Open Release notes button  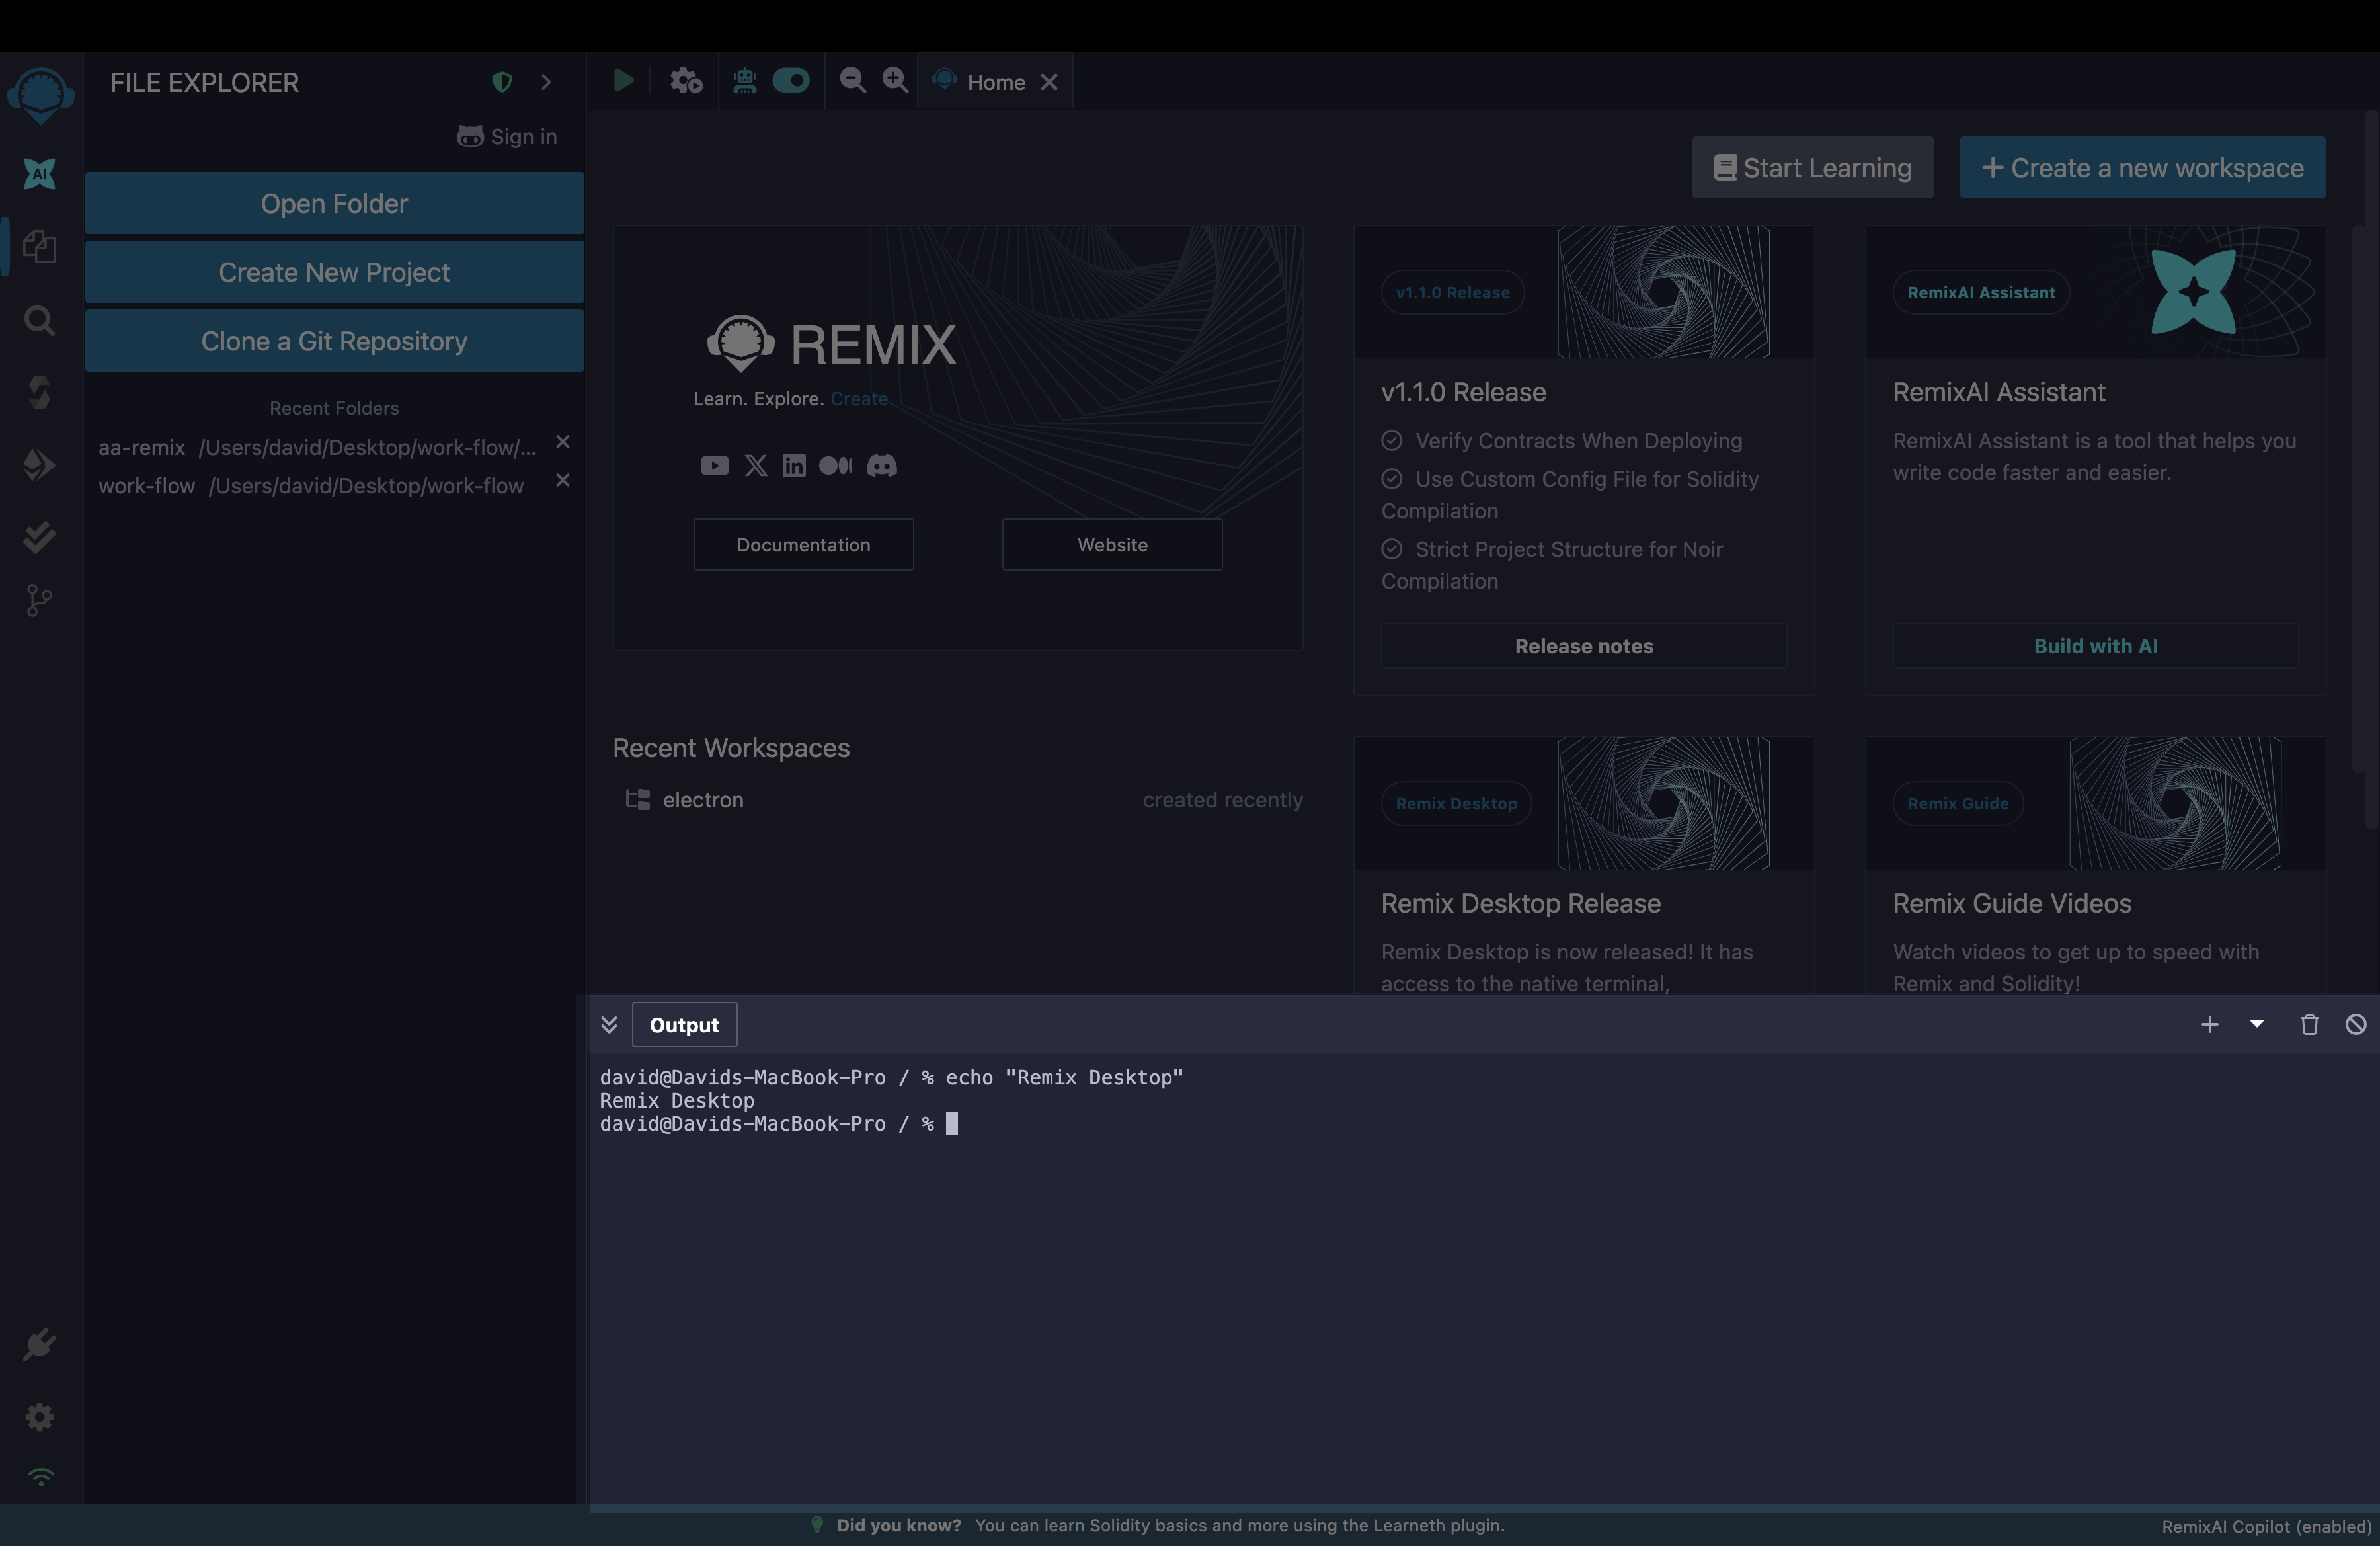(1584, 646)
